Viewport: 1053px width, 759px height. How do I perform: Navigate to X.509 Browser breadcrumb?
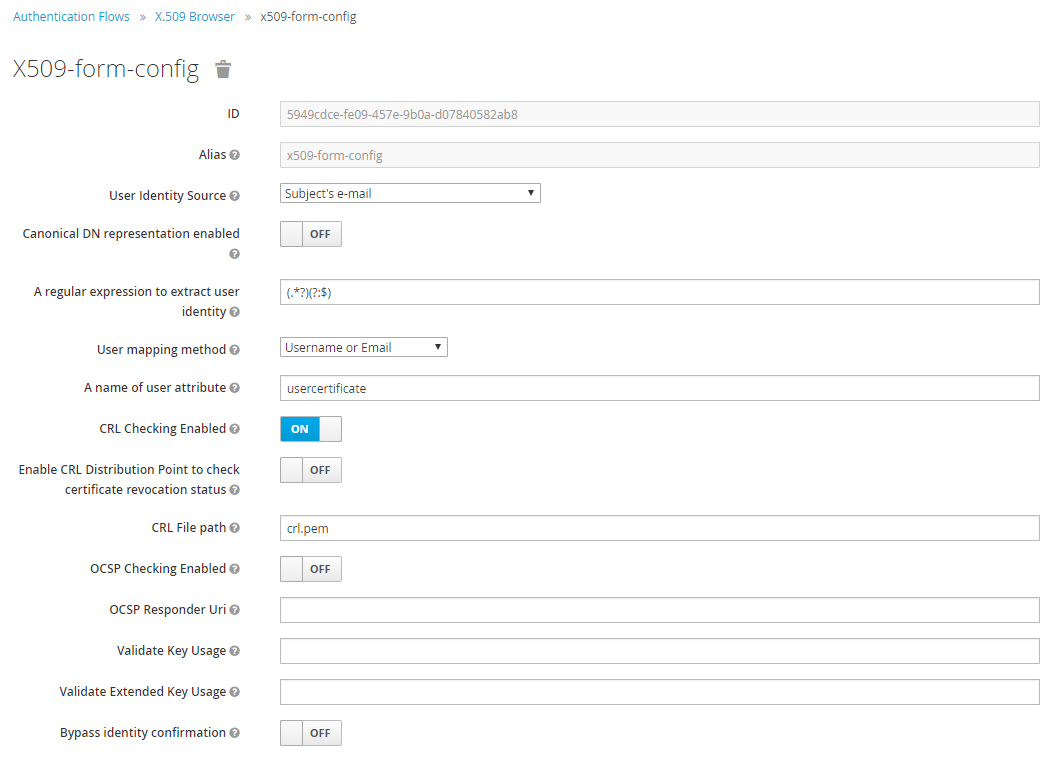[x=195, y=17]
